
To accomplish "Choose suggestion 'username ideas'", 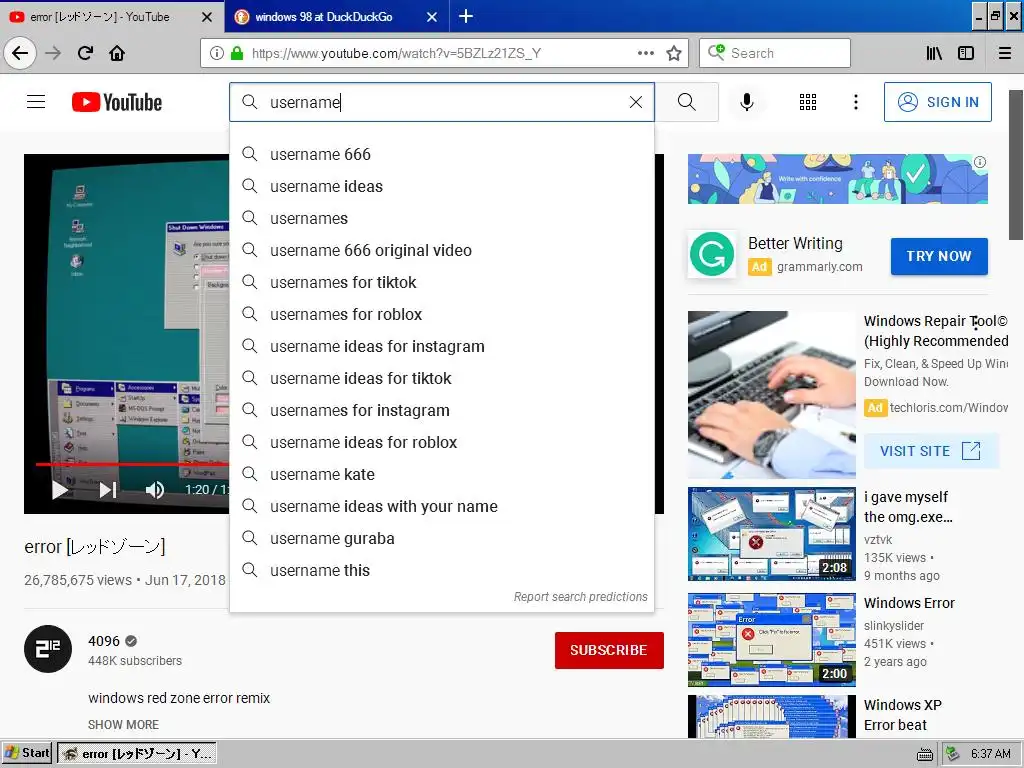I will coord(441,186).
